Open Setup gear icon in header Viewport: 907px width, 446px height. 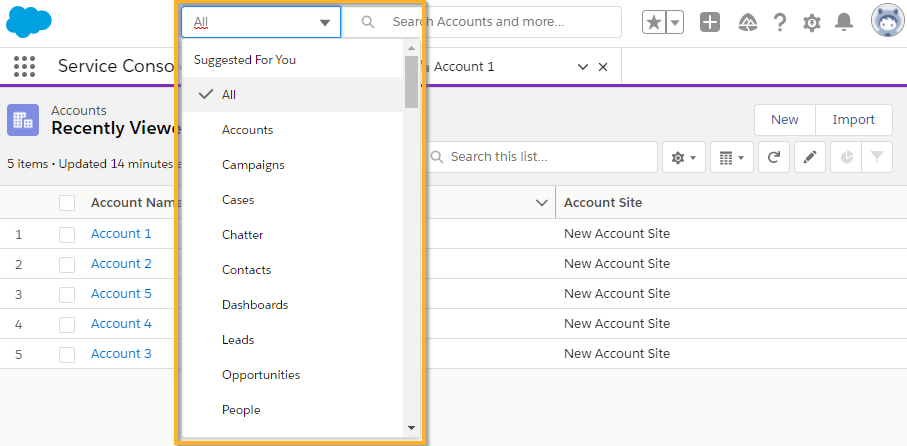point(812,22)
